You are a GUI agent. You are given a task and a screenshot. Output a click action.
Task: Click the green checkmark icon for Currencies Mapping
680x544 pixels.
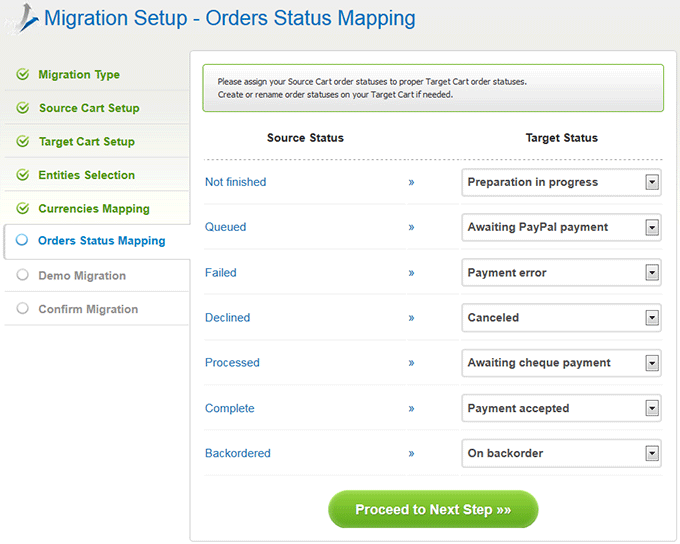[x=23, y=208]
